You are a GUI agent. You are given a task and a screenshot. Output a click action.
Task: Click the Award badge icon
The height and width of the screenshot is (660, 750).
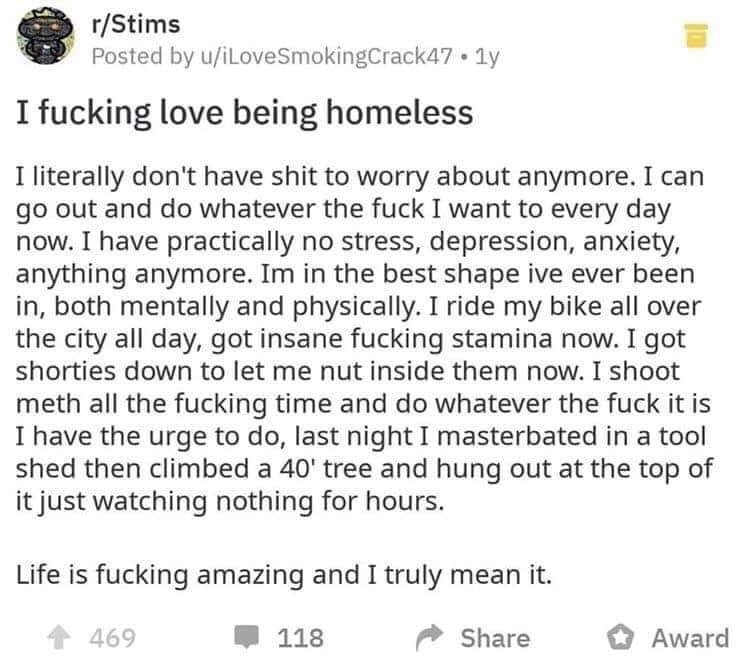pos(620,637)
